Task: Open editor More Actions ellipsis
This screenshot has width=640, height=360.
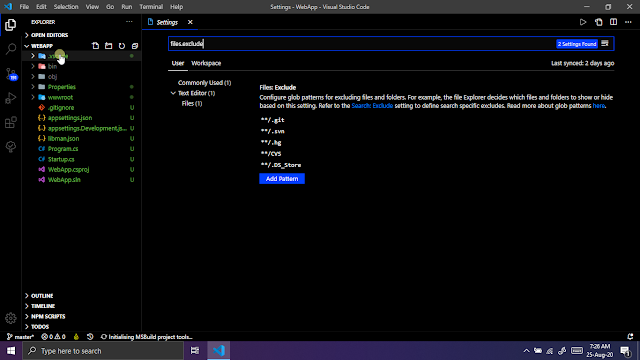Action: click(628, 22)
